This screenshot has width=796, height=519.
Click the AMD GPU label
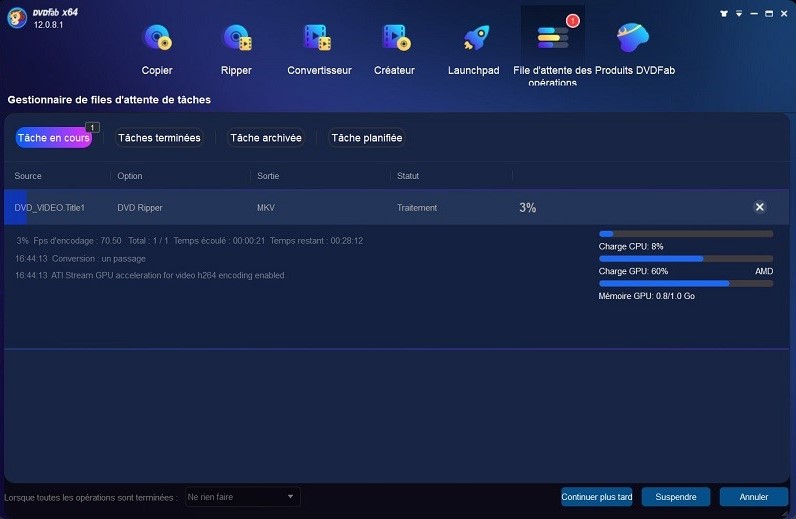(764, 271)
